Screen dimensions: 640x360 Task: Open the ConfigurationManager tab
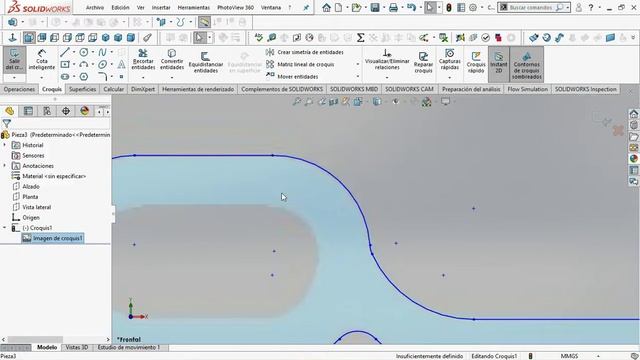pyautogui.click(x=47, y=111)
